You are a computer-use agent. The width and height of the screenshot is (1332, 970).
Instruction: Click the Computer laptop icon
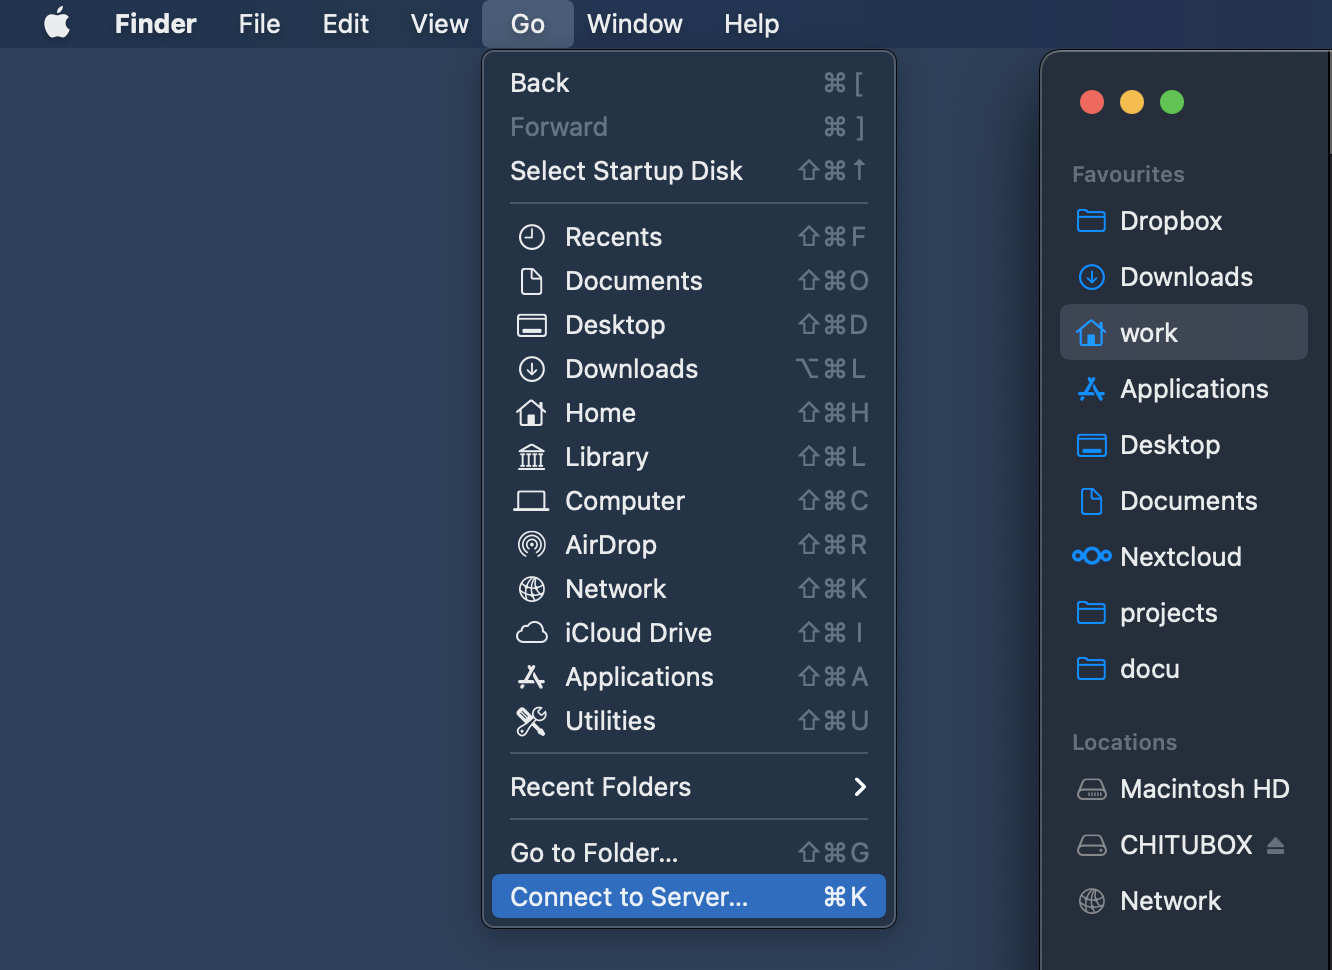(532, 501)
